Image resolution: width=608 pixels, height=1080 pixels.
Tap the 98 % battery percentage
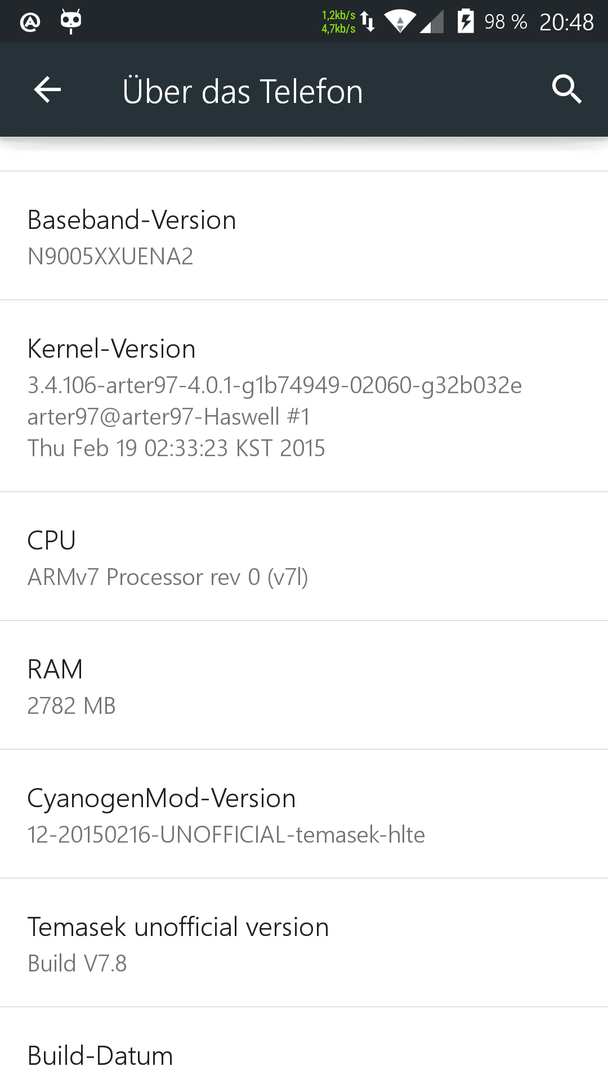[505, 22]
